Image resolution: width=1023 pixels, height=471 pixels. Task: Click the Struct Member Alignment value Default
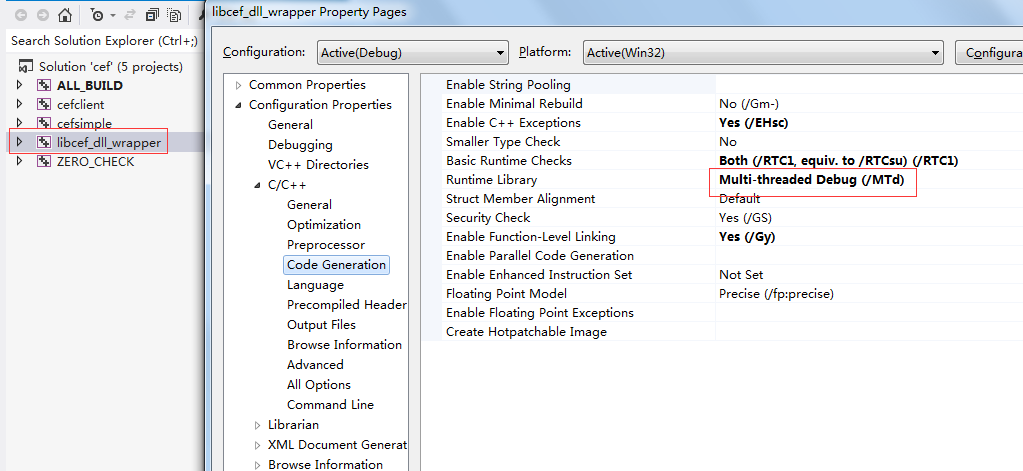(739, 198)
